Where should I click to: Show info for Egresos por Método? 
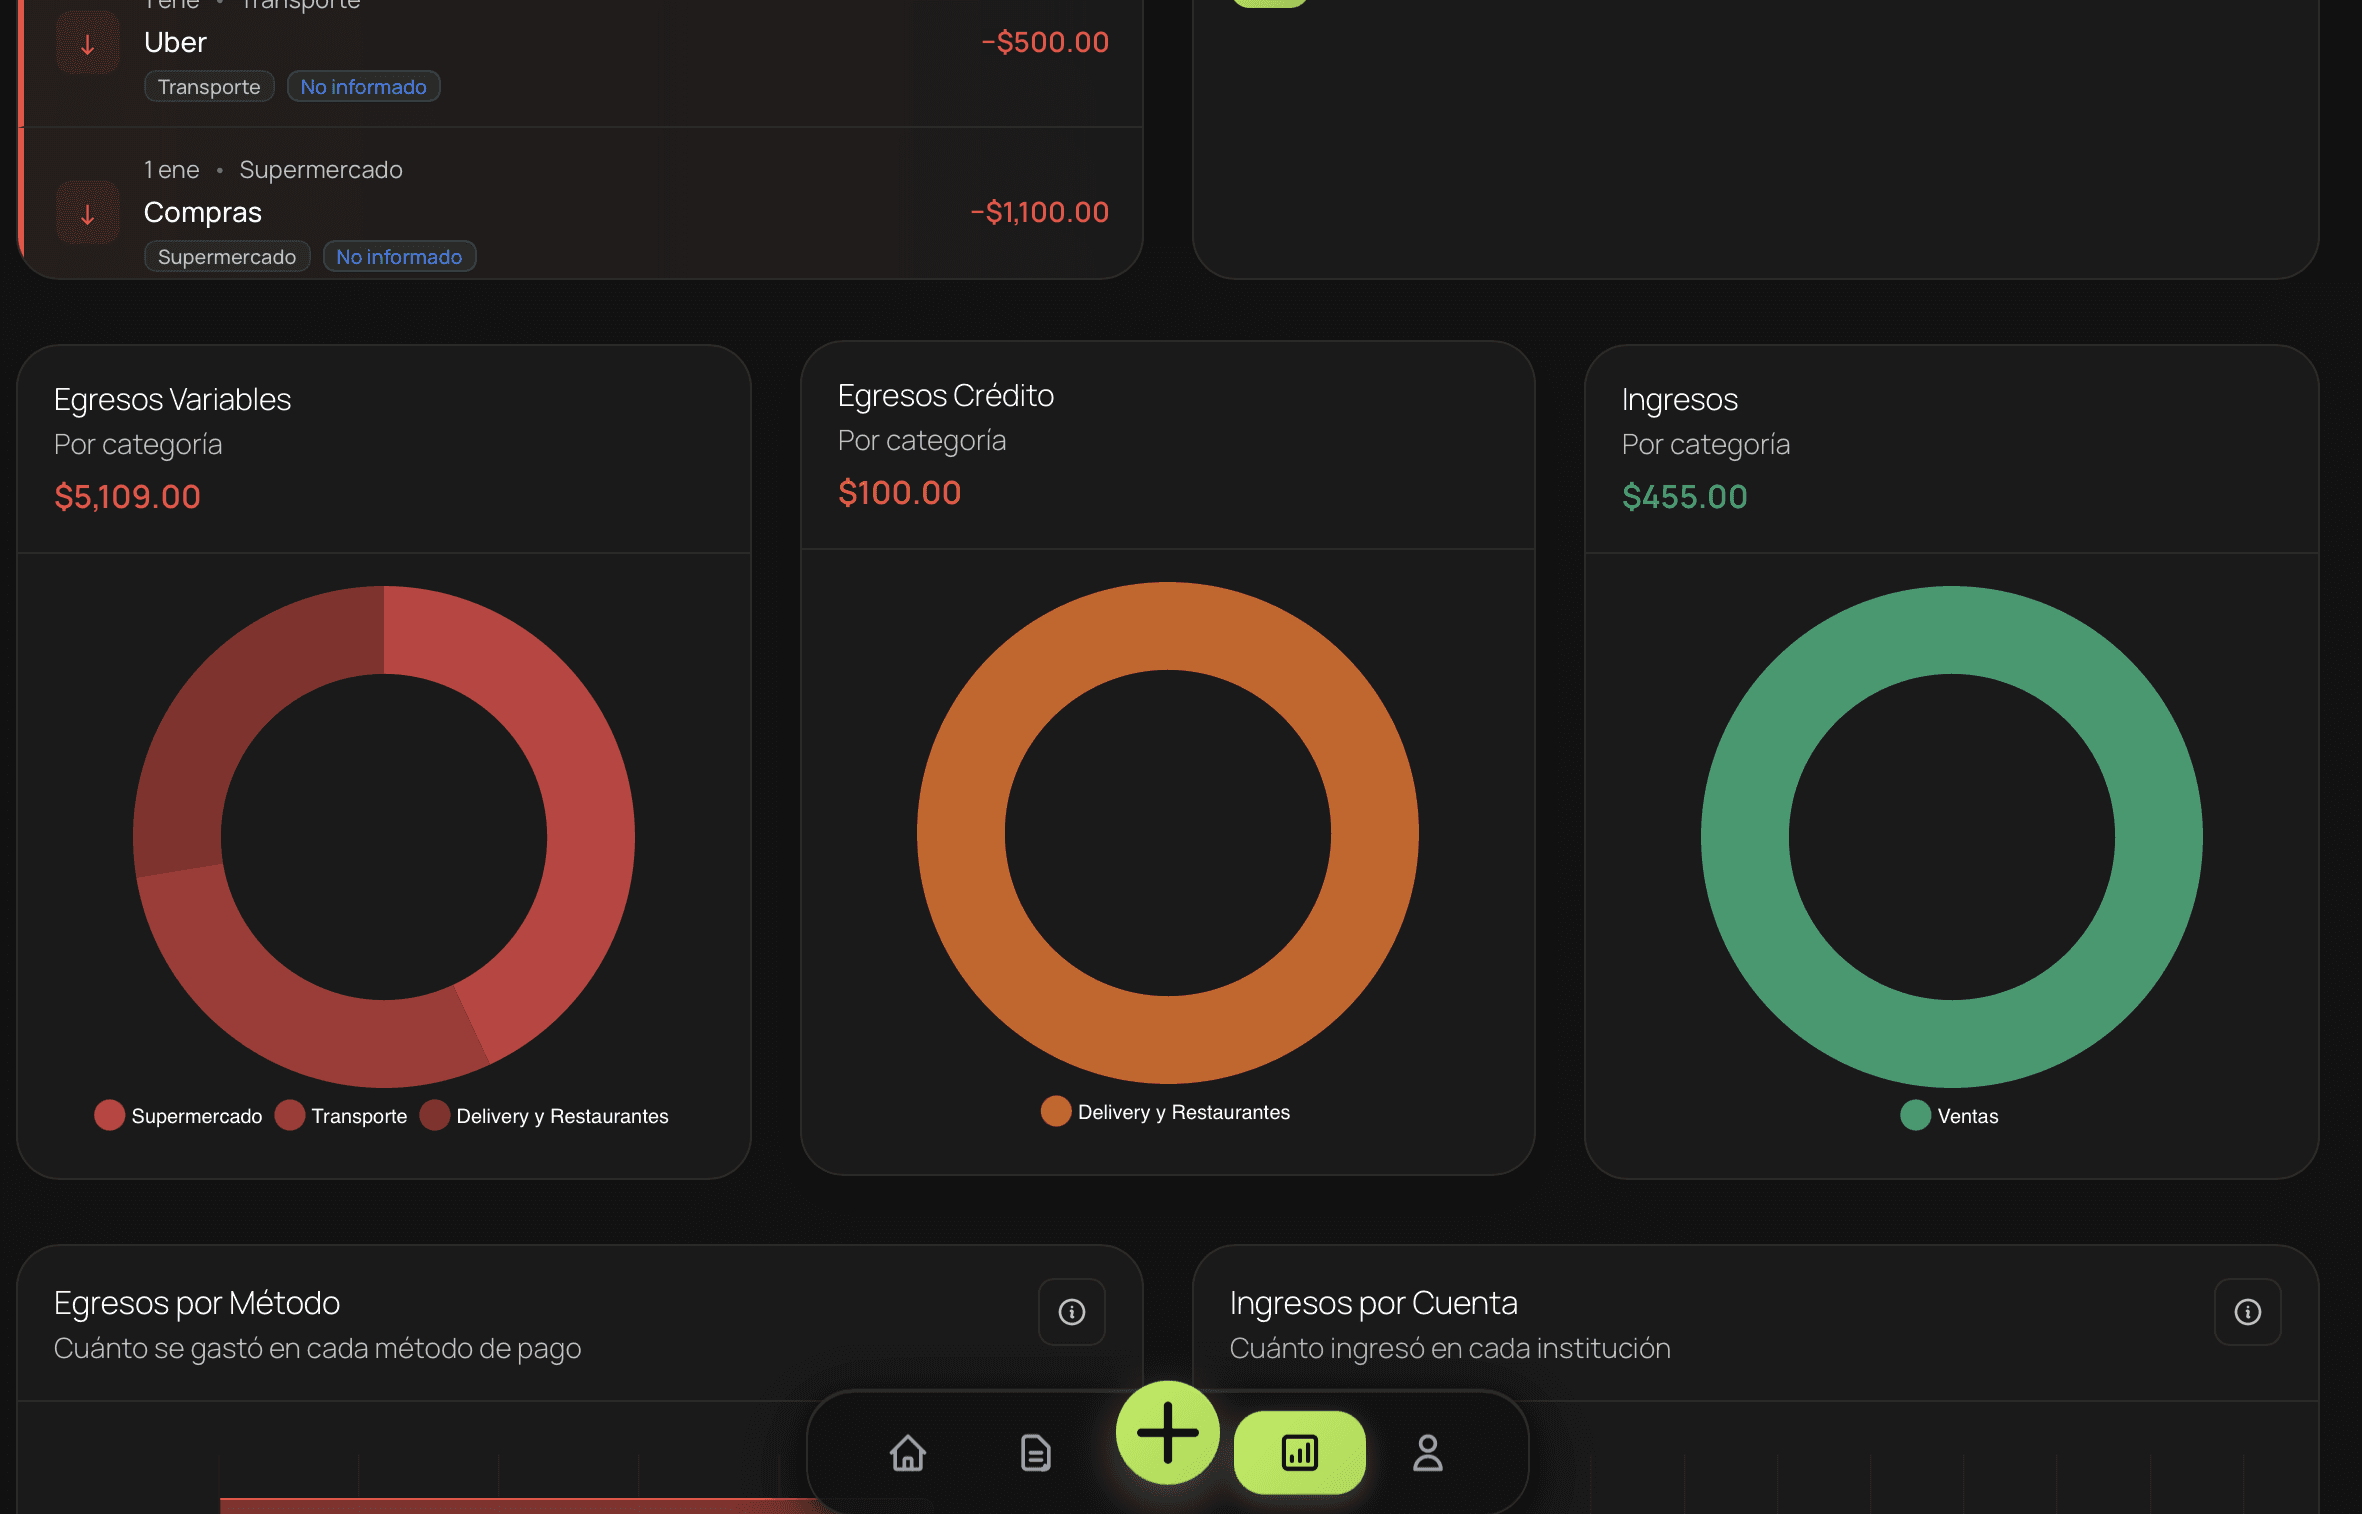point(1071,1311)
